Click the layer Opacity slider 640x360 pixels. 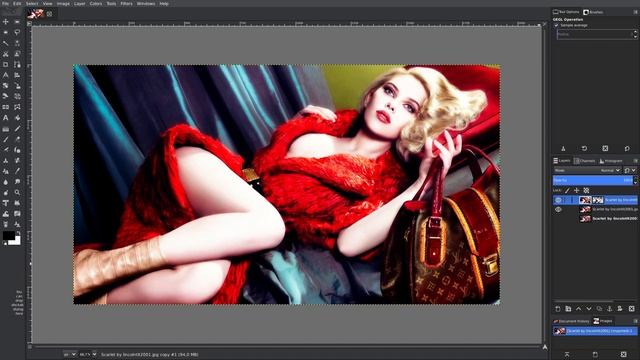[592, 180]
